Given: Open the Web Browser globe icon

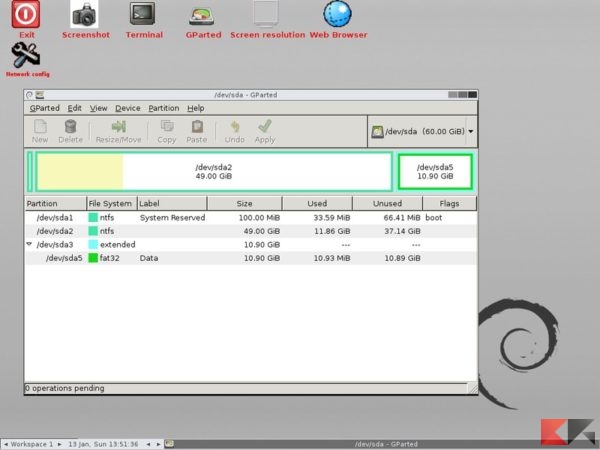Looking at the screenshot, I should click(337, 15).
